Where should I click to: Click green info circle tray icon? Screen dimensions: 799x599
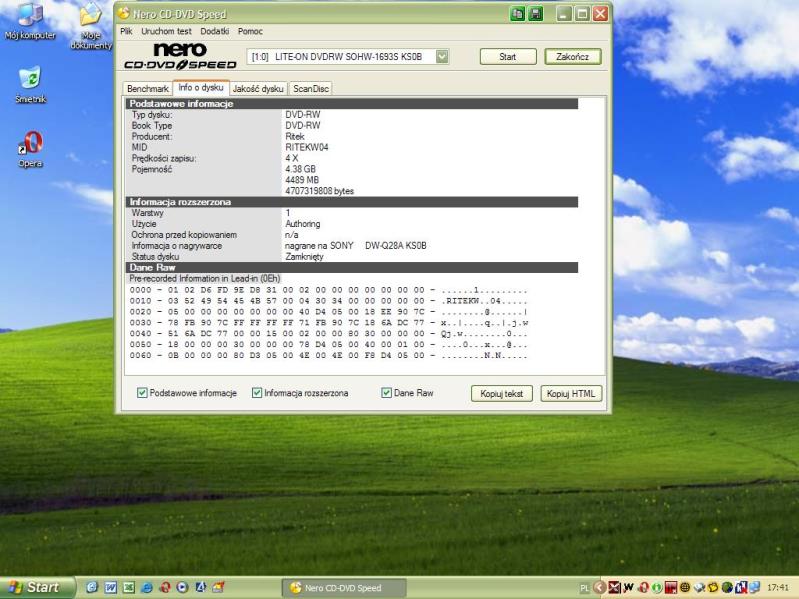657,588
